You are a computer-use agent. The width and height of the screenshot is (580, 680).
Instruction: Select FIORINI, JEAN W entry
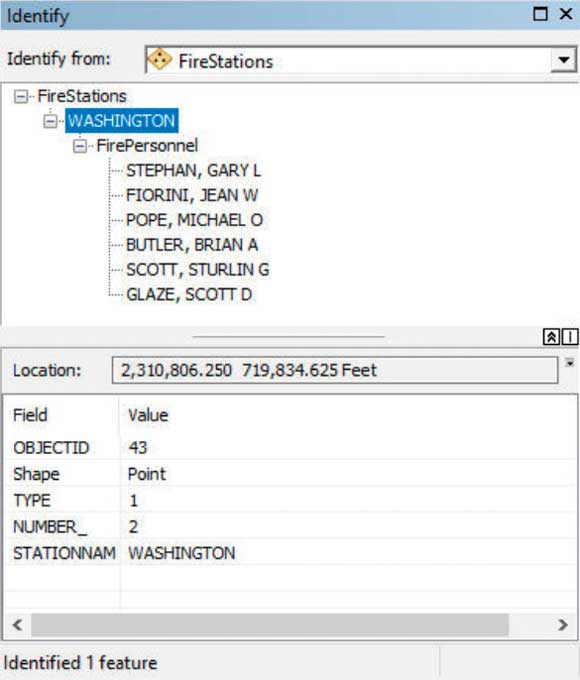click(192, 195)
